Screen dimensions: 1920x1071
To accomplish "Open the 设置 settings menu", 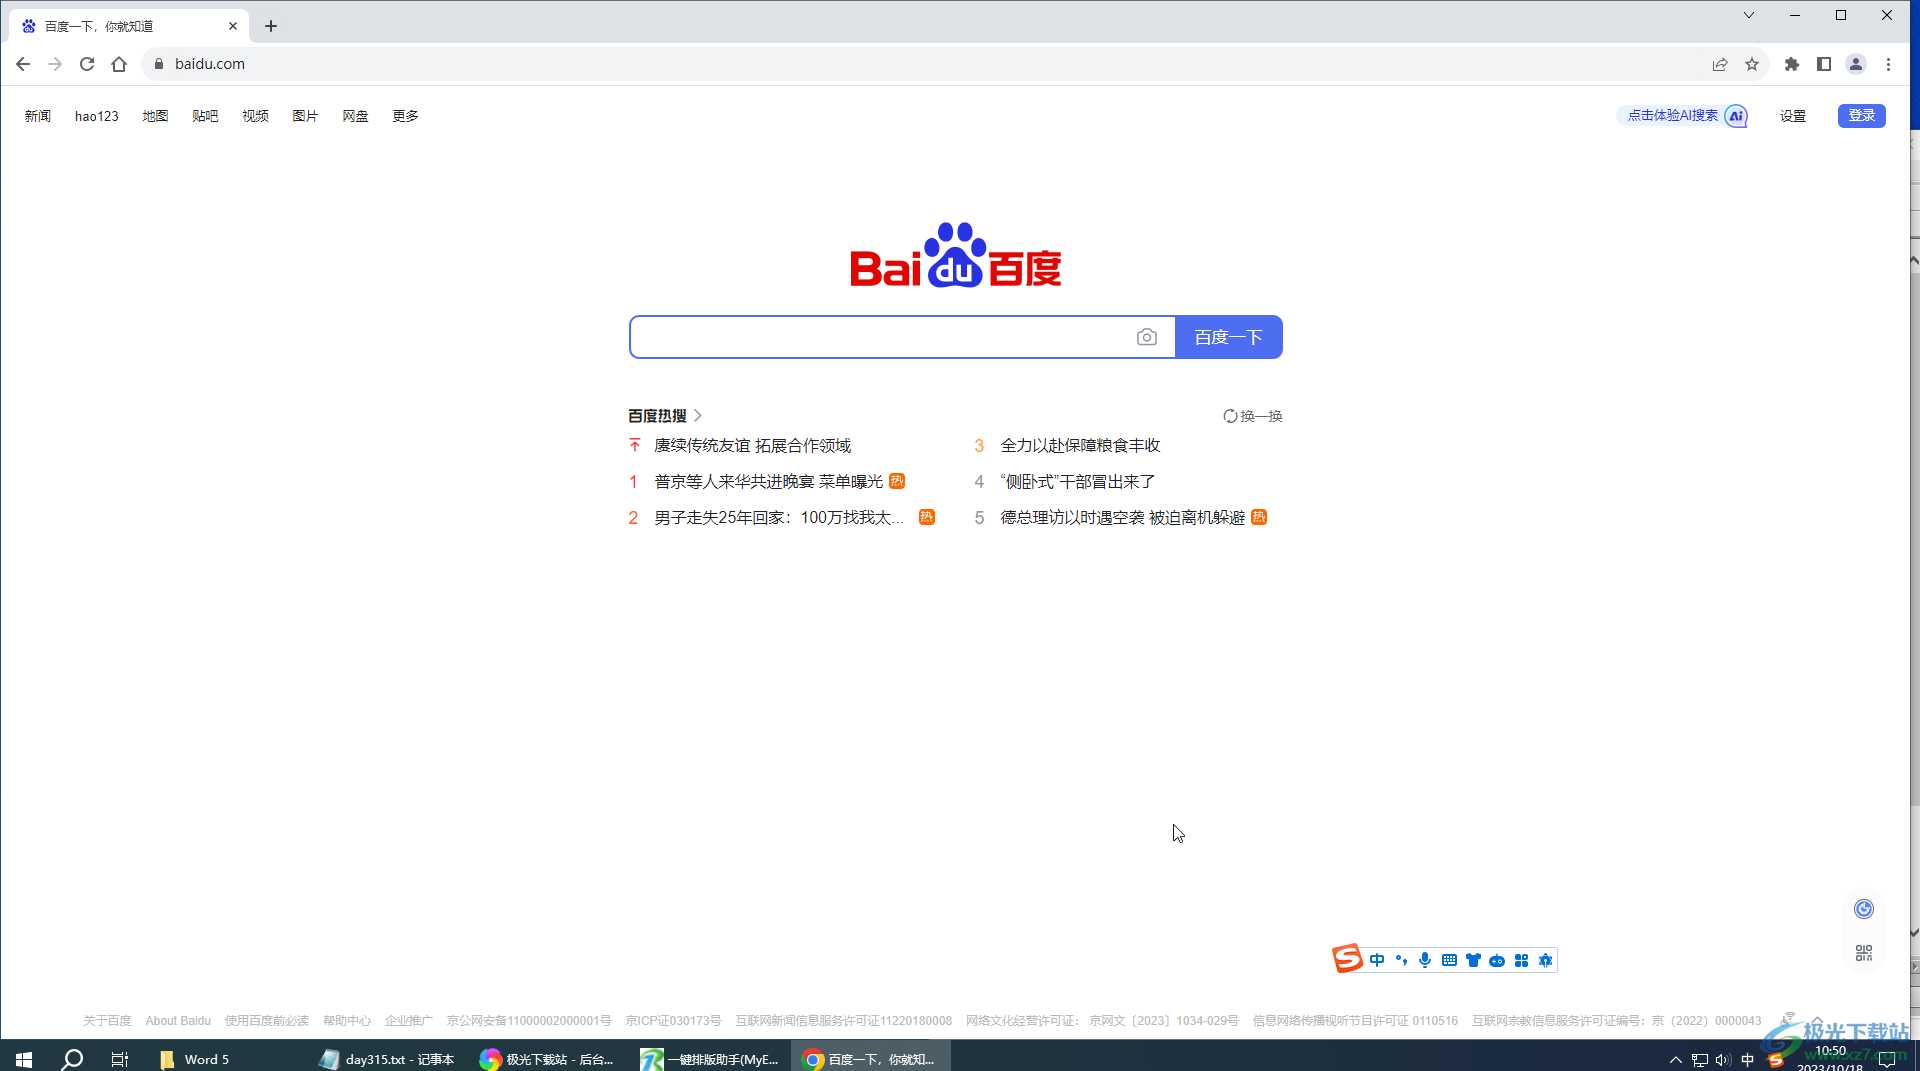I will (1793, 116).
